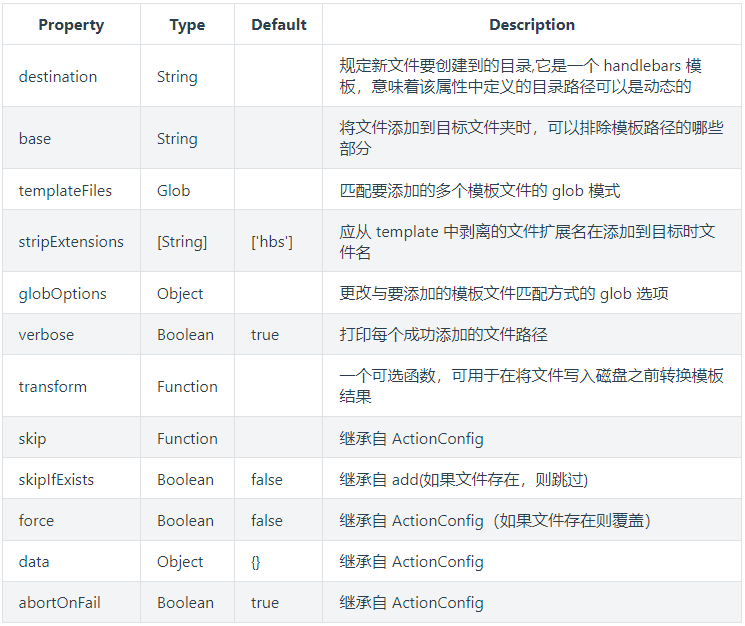The height and width of the screenshot is (626, 745).
Task: Select the skipIfExists property cell
Action: tap(56, 480)
